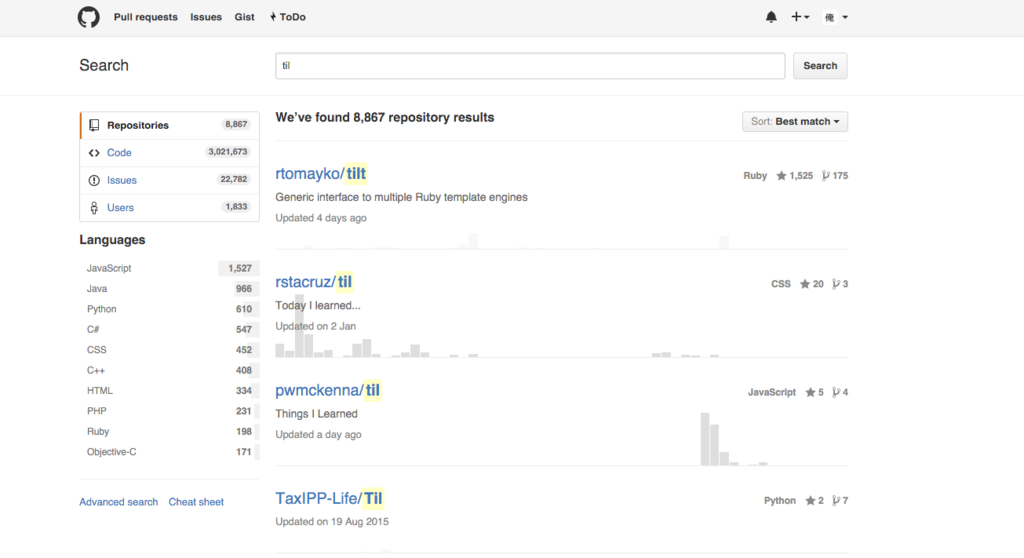Open the user avatar menu
Viewport: 1024px width, 558px height.
tap(835, 17)
